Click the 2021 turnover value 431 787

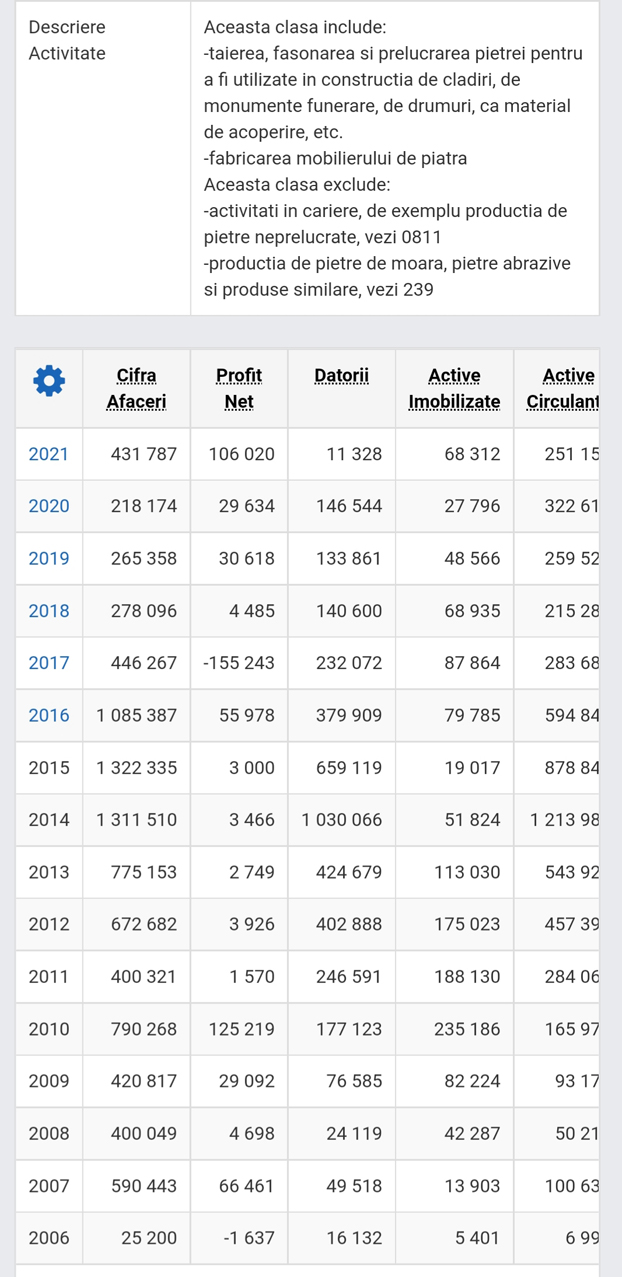coord(143,454)
